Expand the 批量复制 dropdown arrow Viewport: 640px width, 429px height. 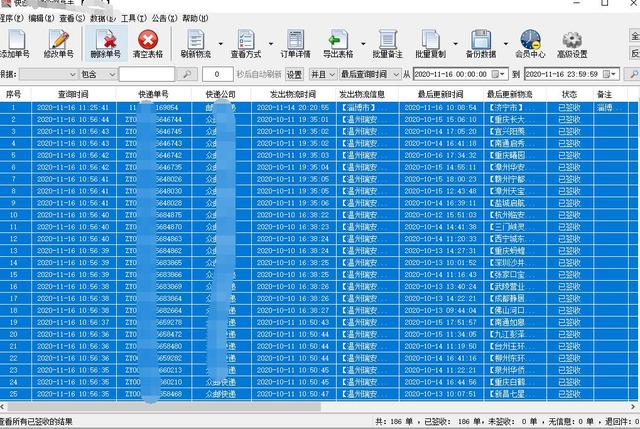click(456, 44)
